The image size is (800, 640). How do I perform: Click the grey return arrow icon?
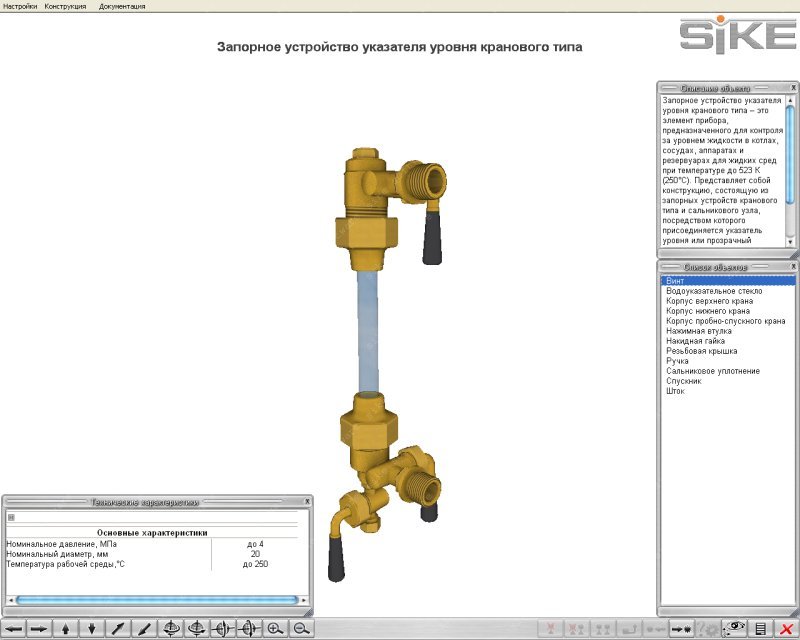(629, 629)
